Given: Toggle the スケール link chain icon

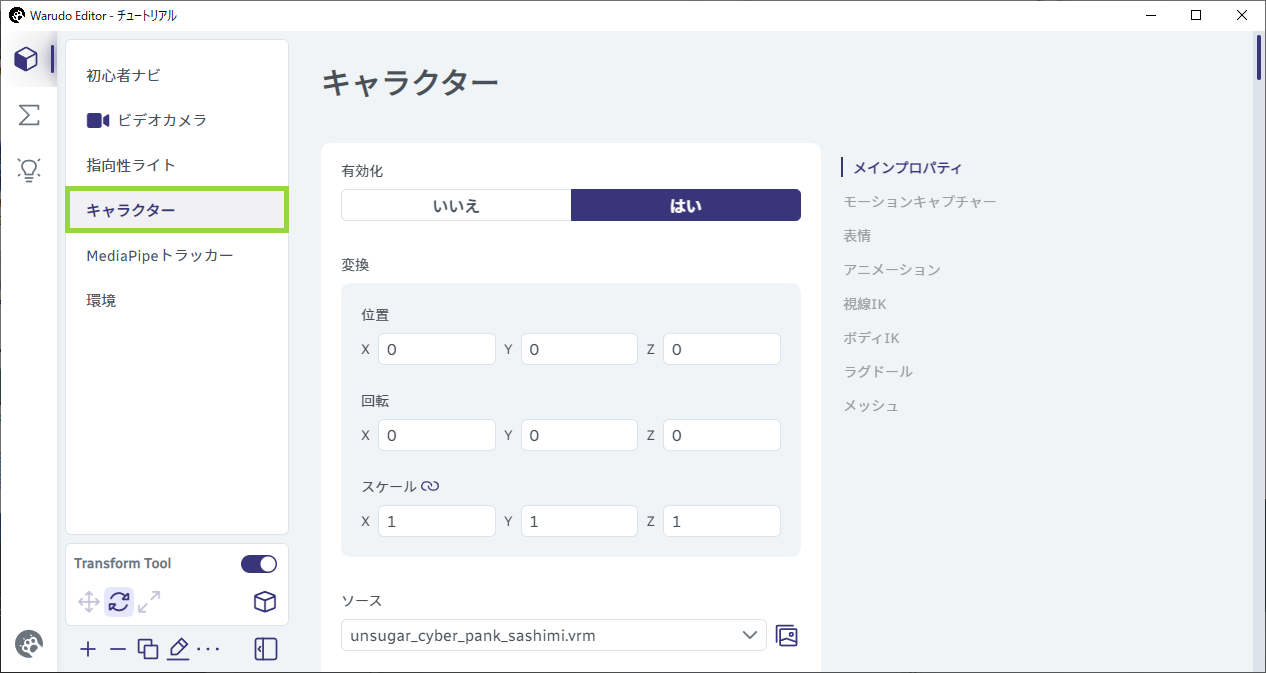Looking at the screenshot, I should point(430,487).
